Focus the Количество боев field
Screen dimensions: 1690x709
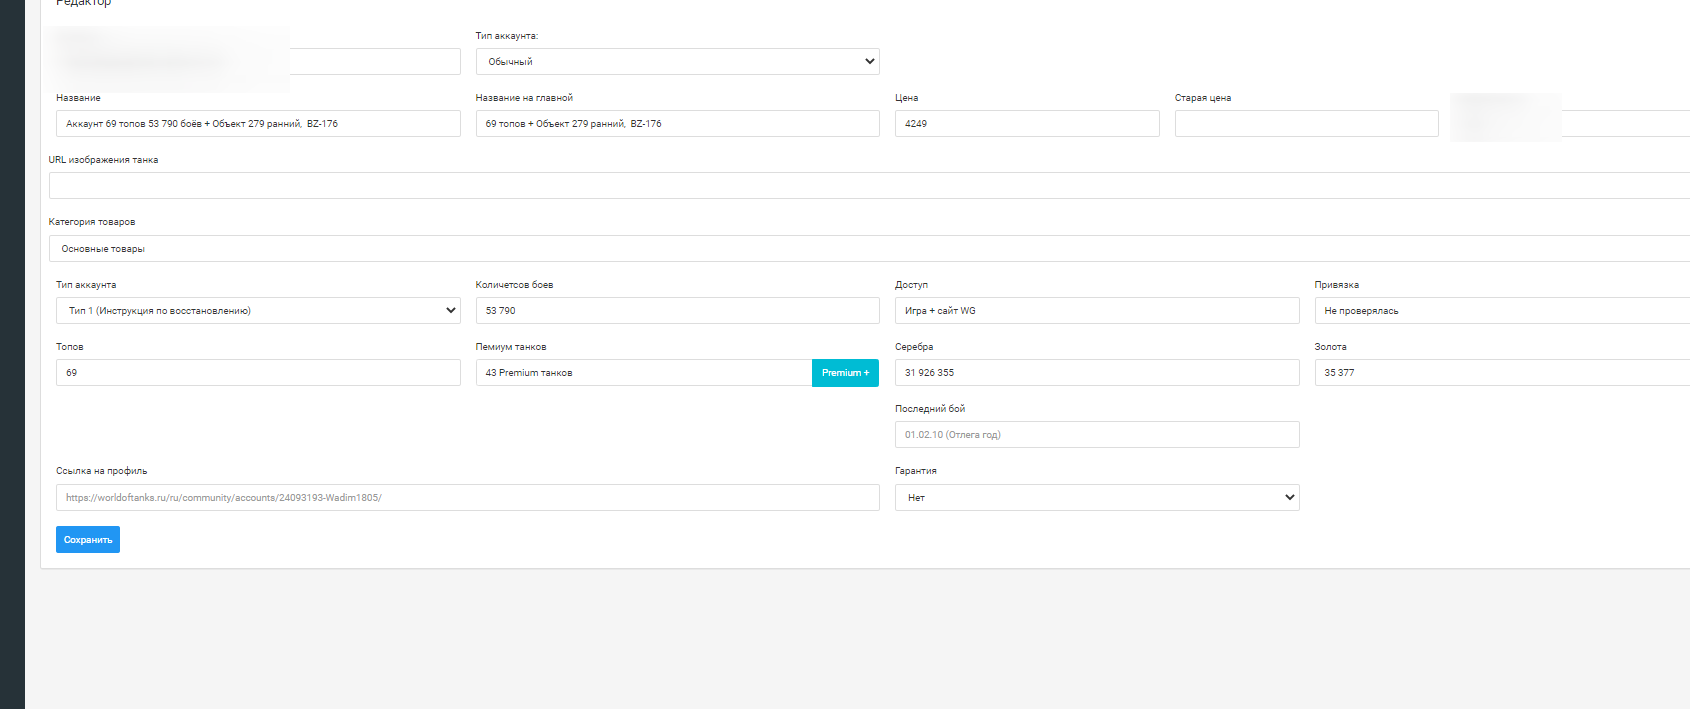point(677,311)
